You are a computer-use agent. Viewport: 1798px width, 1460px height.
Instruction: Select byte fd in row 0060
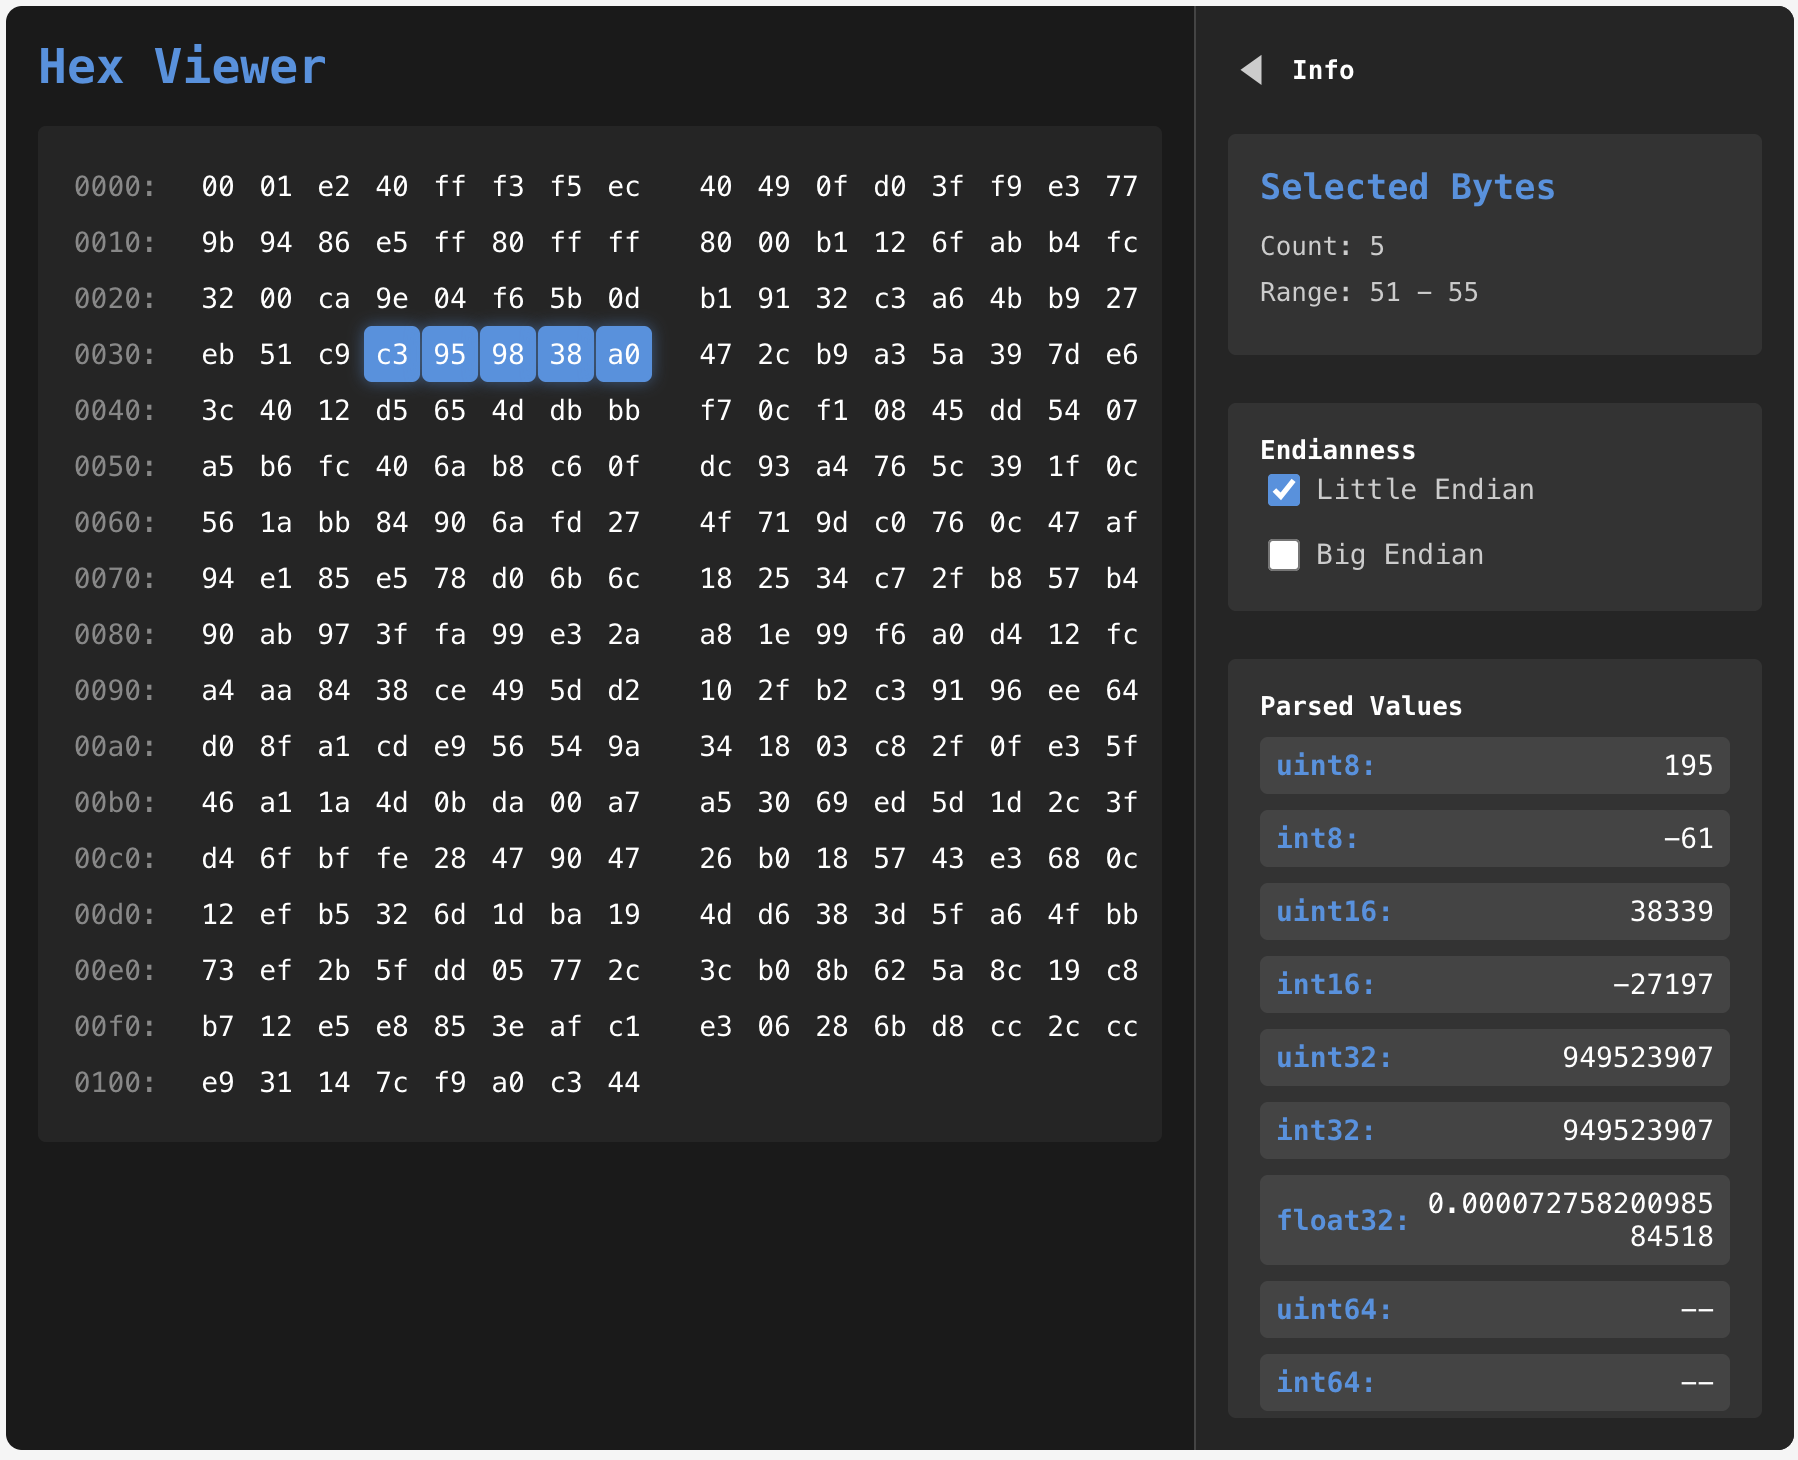click(566, 522)
